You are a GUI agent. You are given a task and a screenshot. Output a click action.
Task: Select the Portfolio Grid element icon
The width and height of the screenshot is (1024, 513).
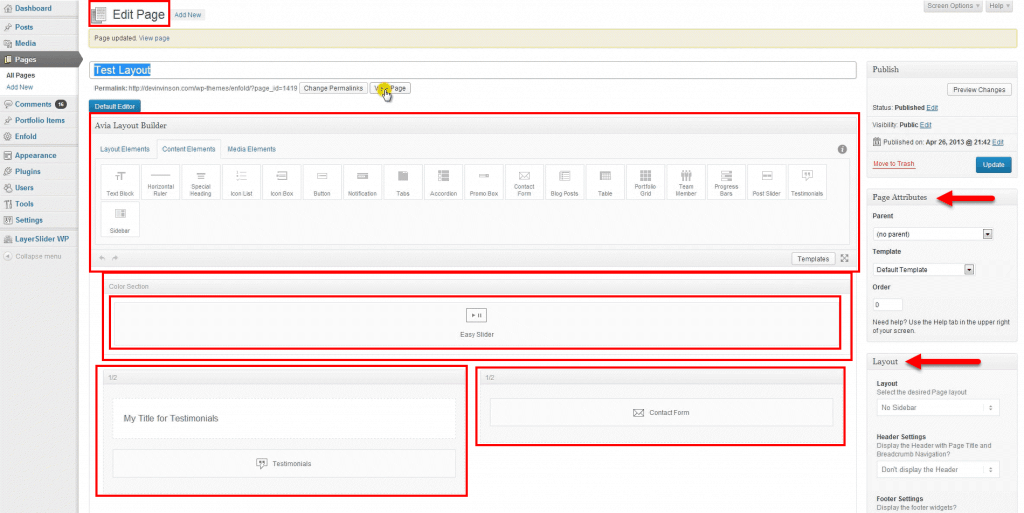[x=645, y=182]
